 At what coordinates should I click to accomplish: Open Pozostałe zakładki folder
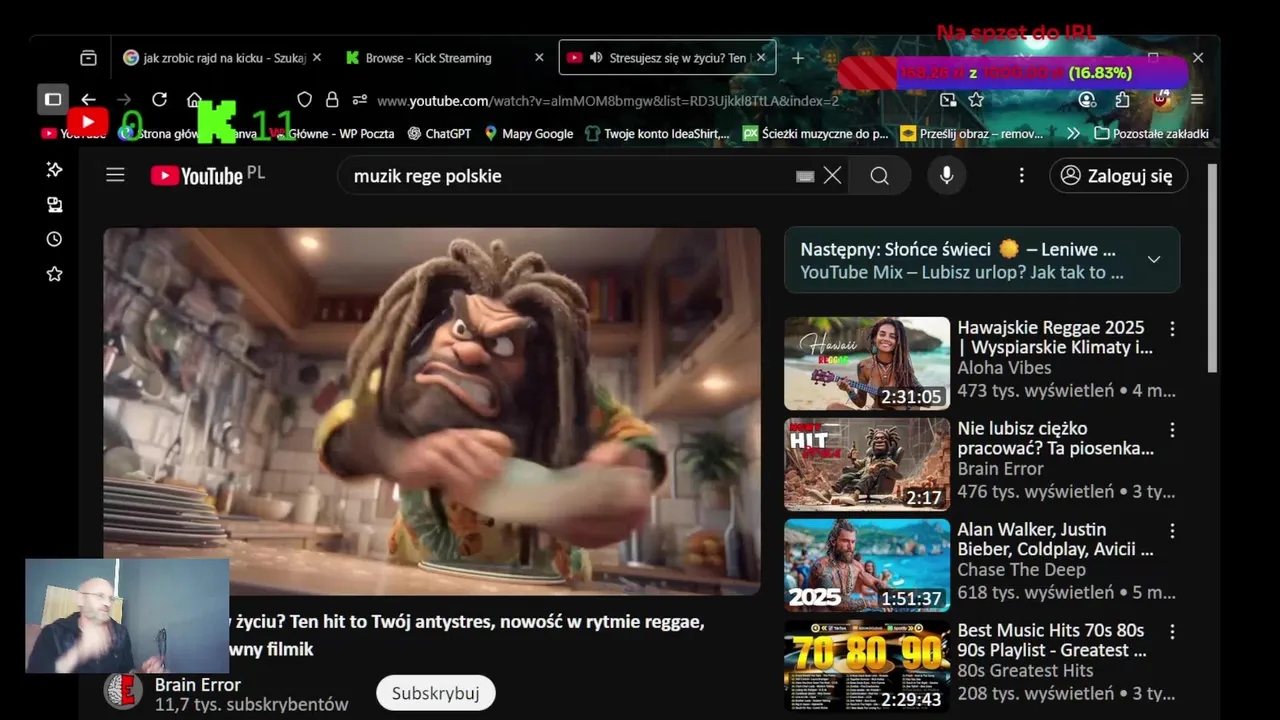click(1151, 133)
